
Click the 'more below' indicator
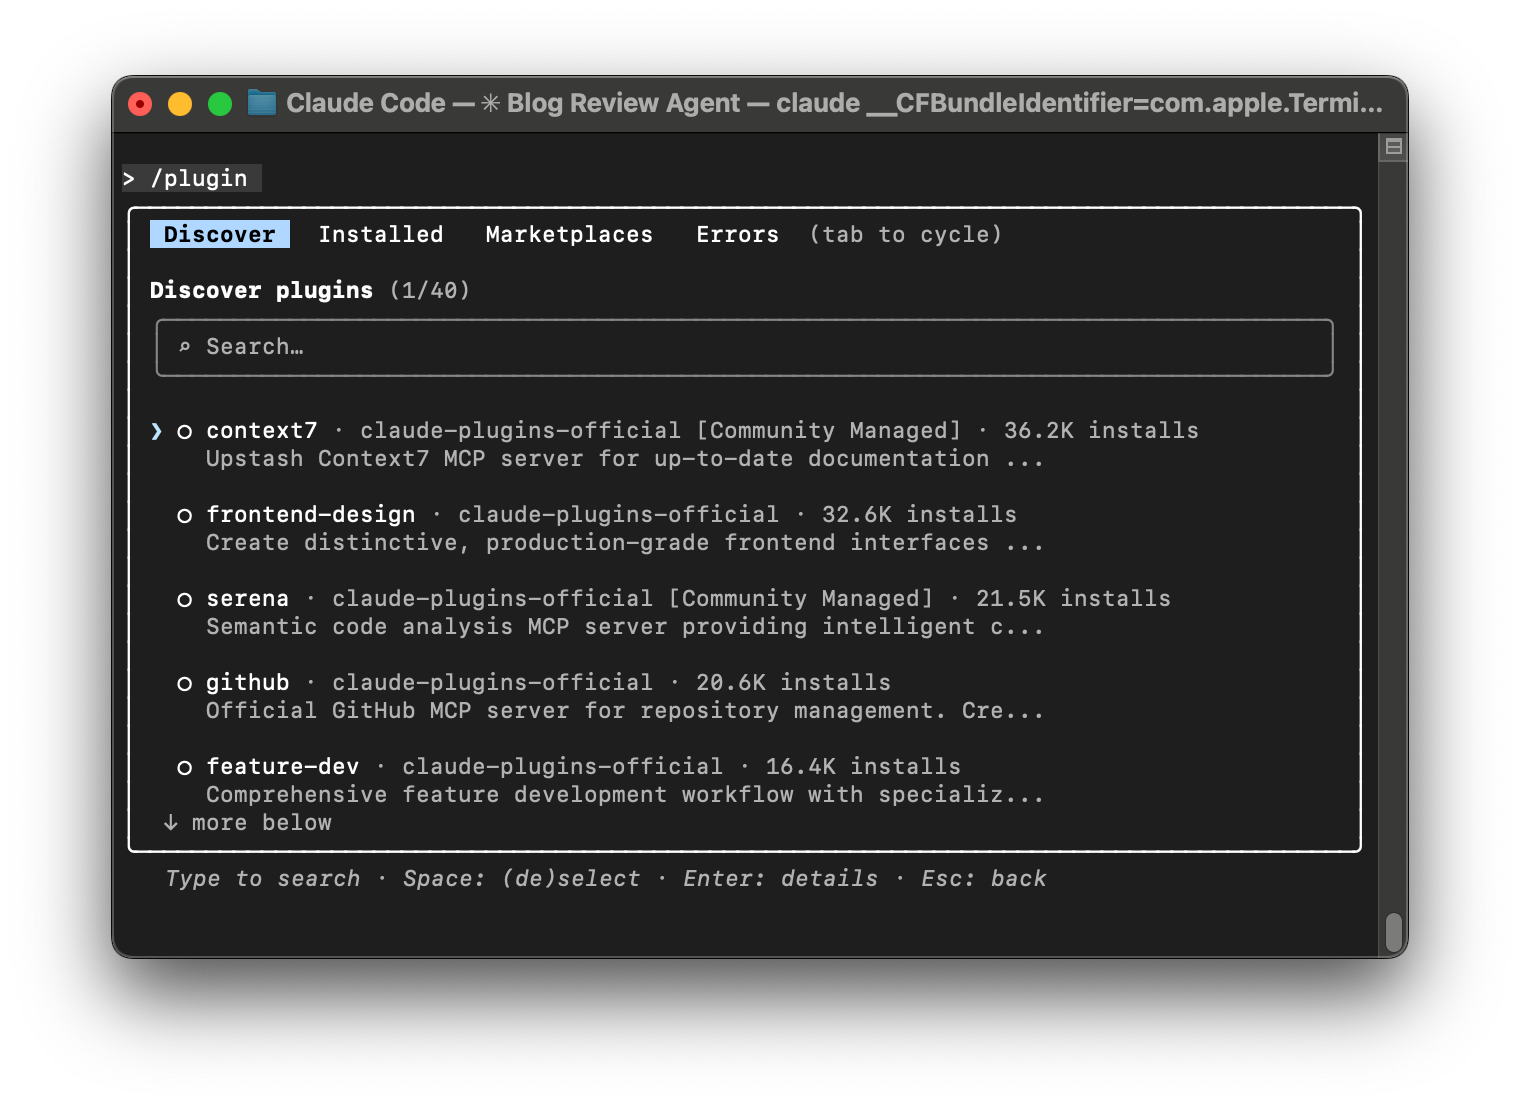[x=248, y=822]
